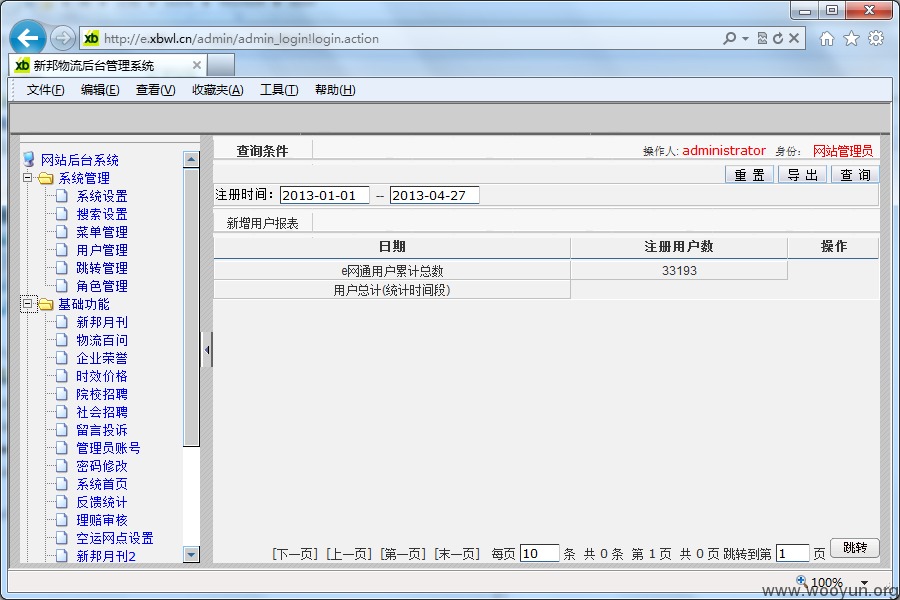Jump to 第一页 link
This screenshot has width=900, height=600.
point(403,553)
